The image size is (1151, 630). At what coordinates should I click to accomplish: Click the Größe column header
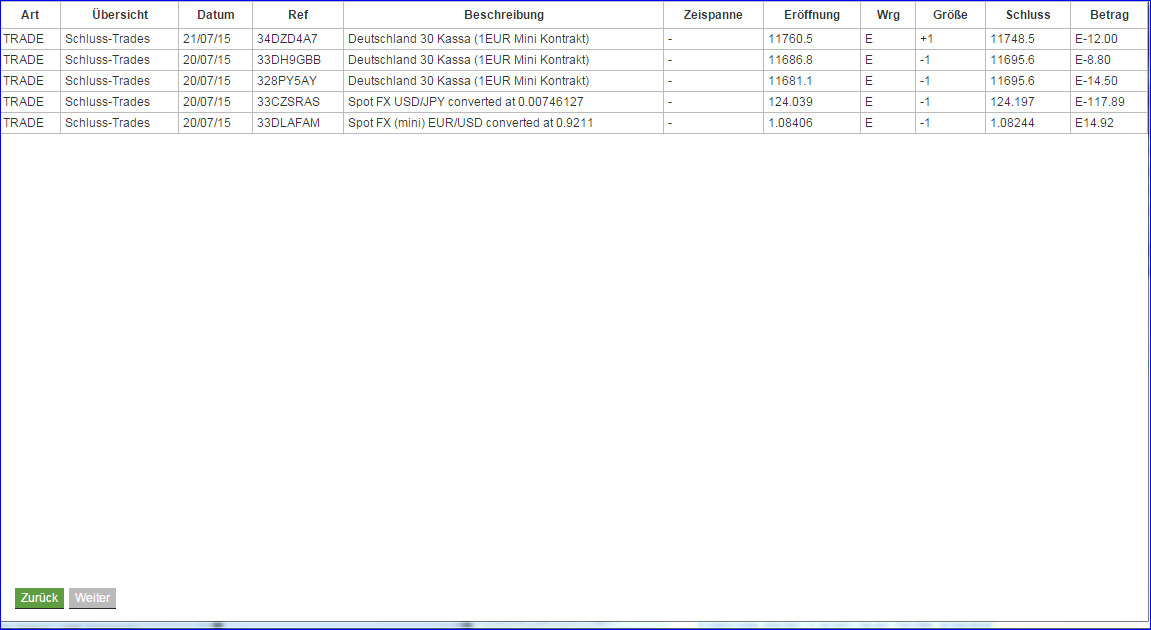point(950,14)
